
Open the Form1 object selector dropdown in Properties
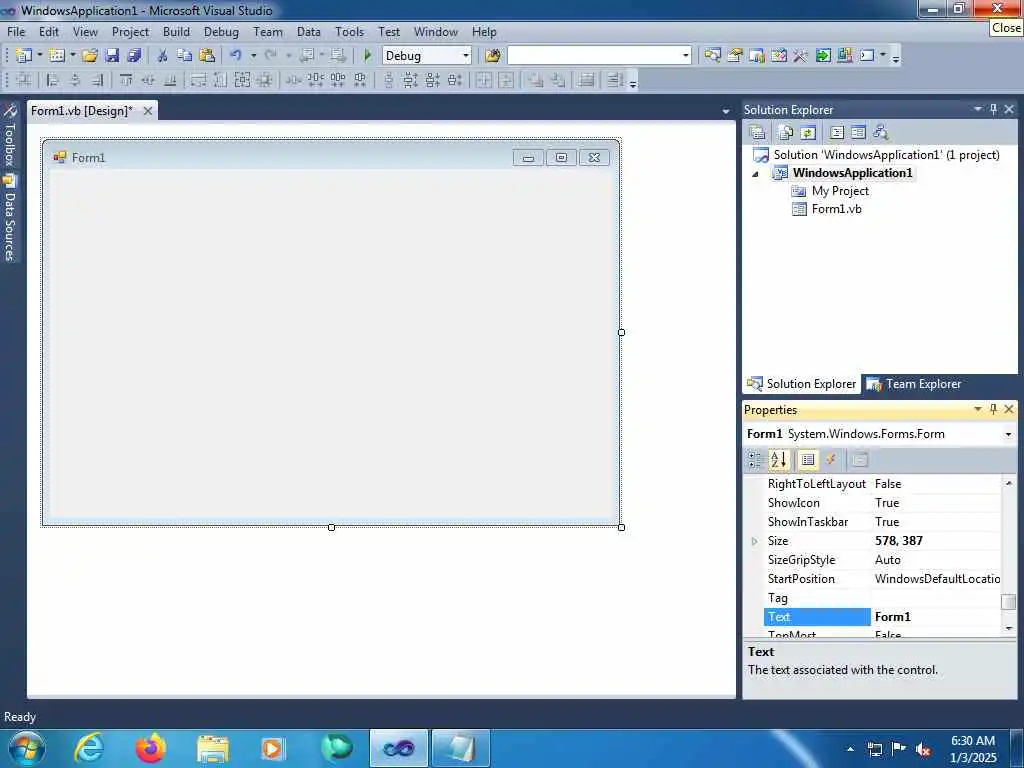(x=1008, y=434)
